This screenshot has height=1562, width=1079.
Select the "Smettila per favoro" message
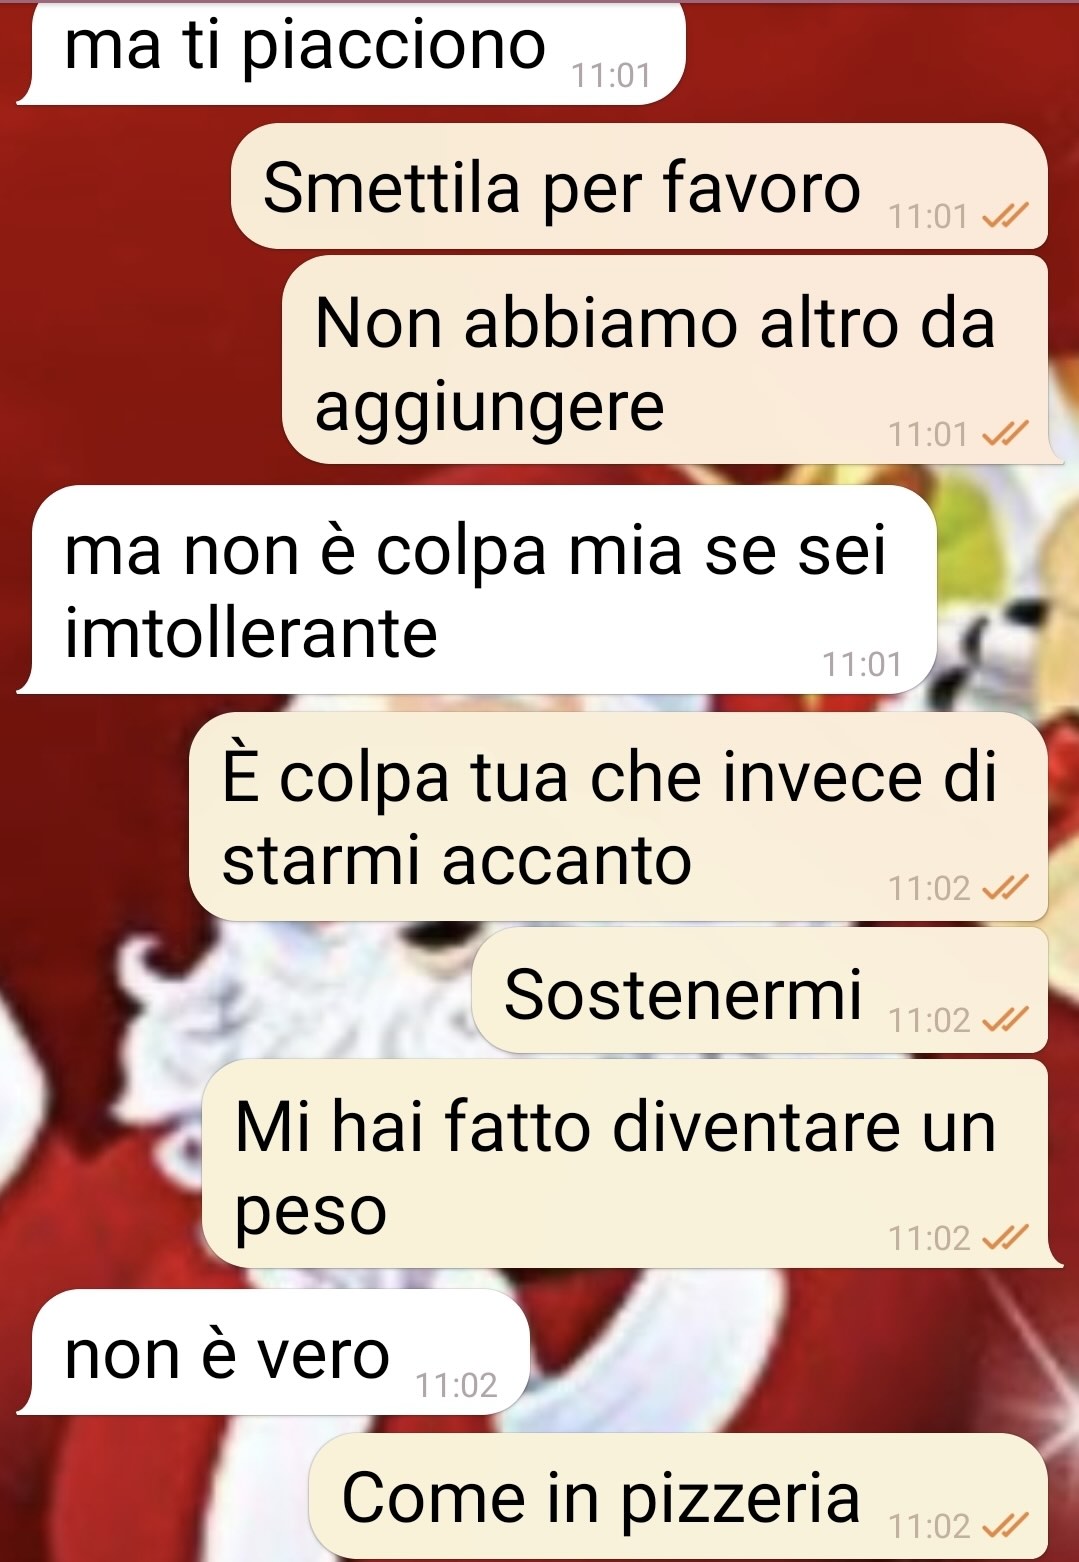click(640, 186)
